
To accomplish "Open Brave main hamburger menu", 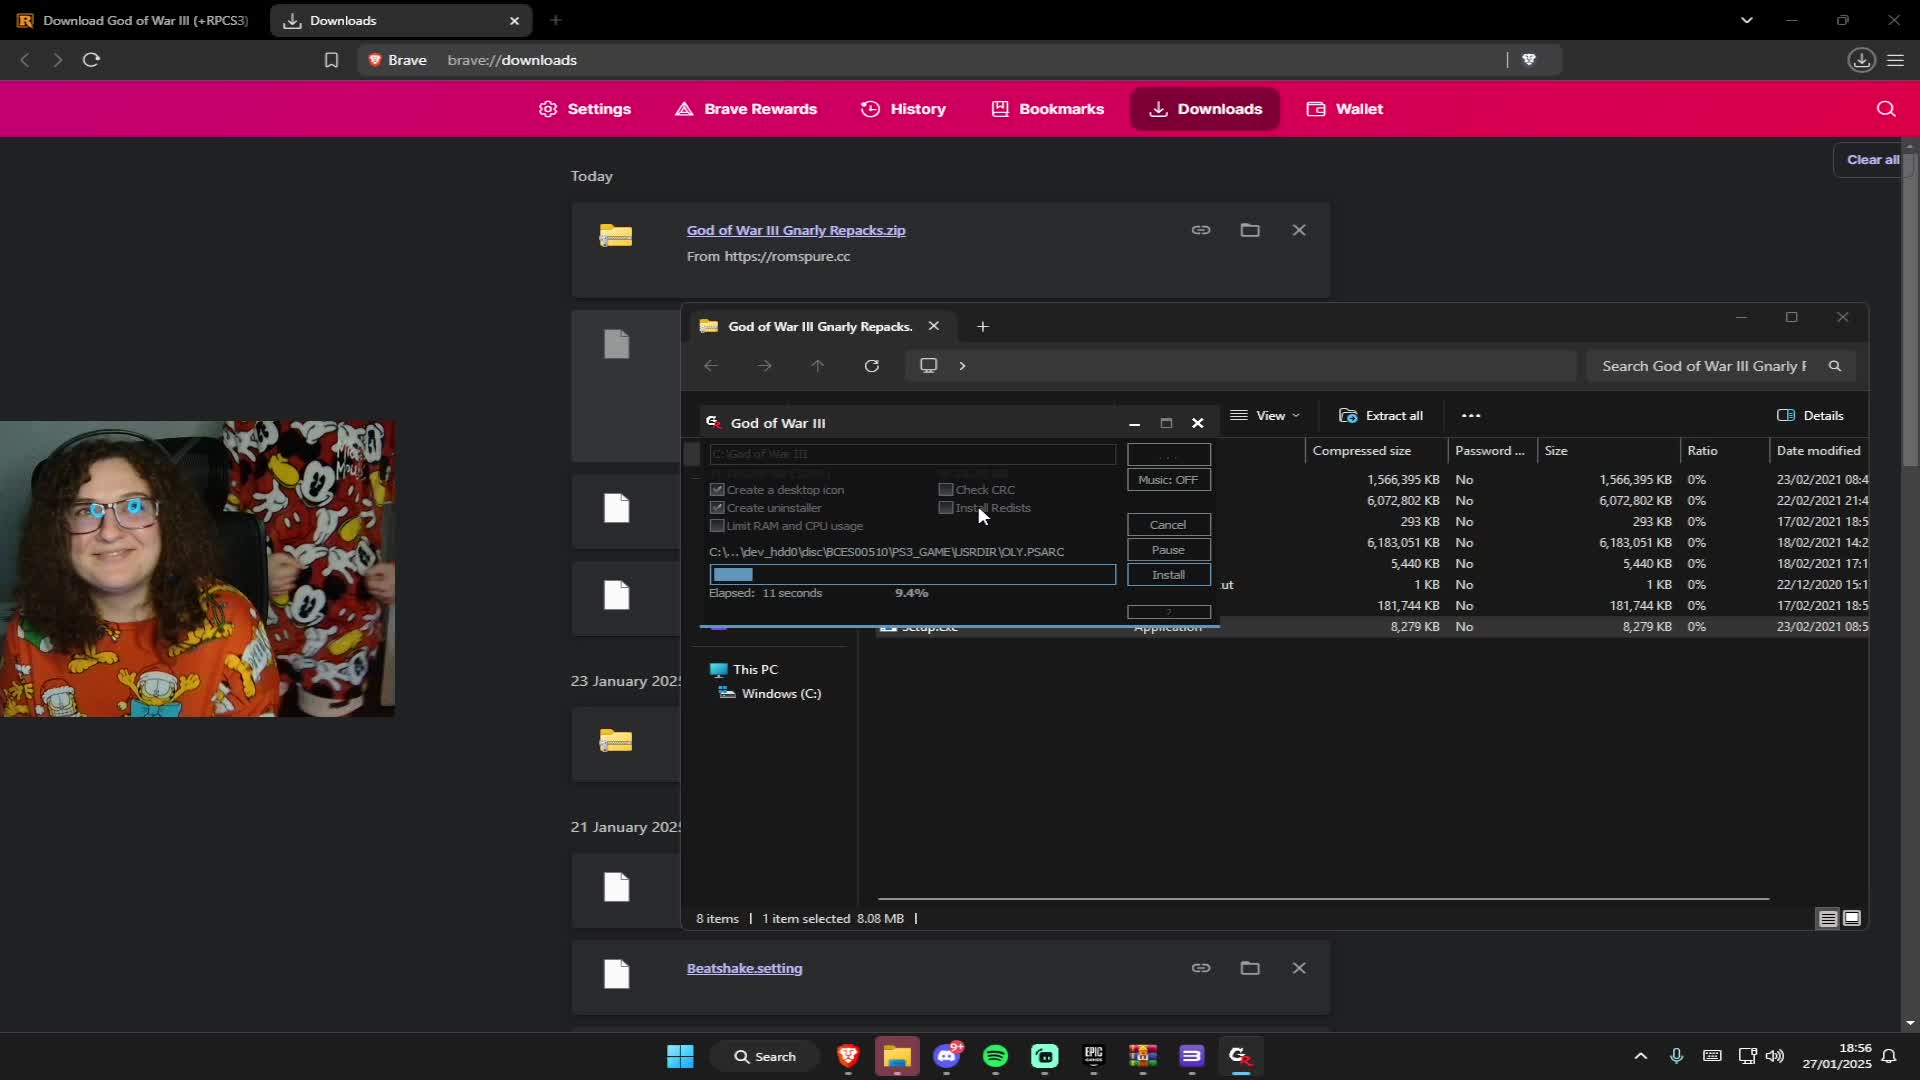I will coord(1895,60).
